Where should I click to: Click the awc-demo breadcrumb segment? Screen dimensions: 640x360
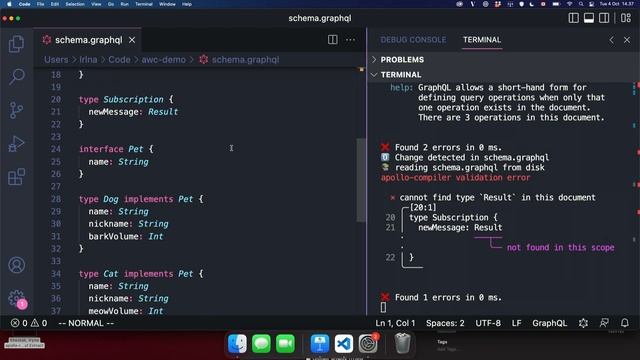pos(163,60)
